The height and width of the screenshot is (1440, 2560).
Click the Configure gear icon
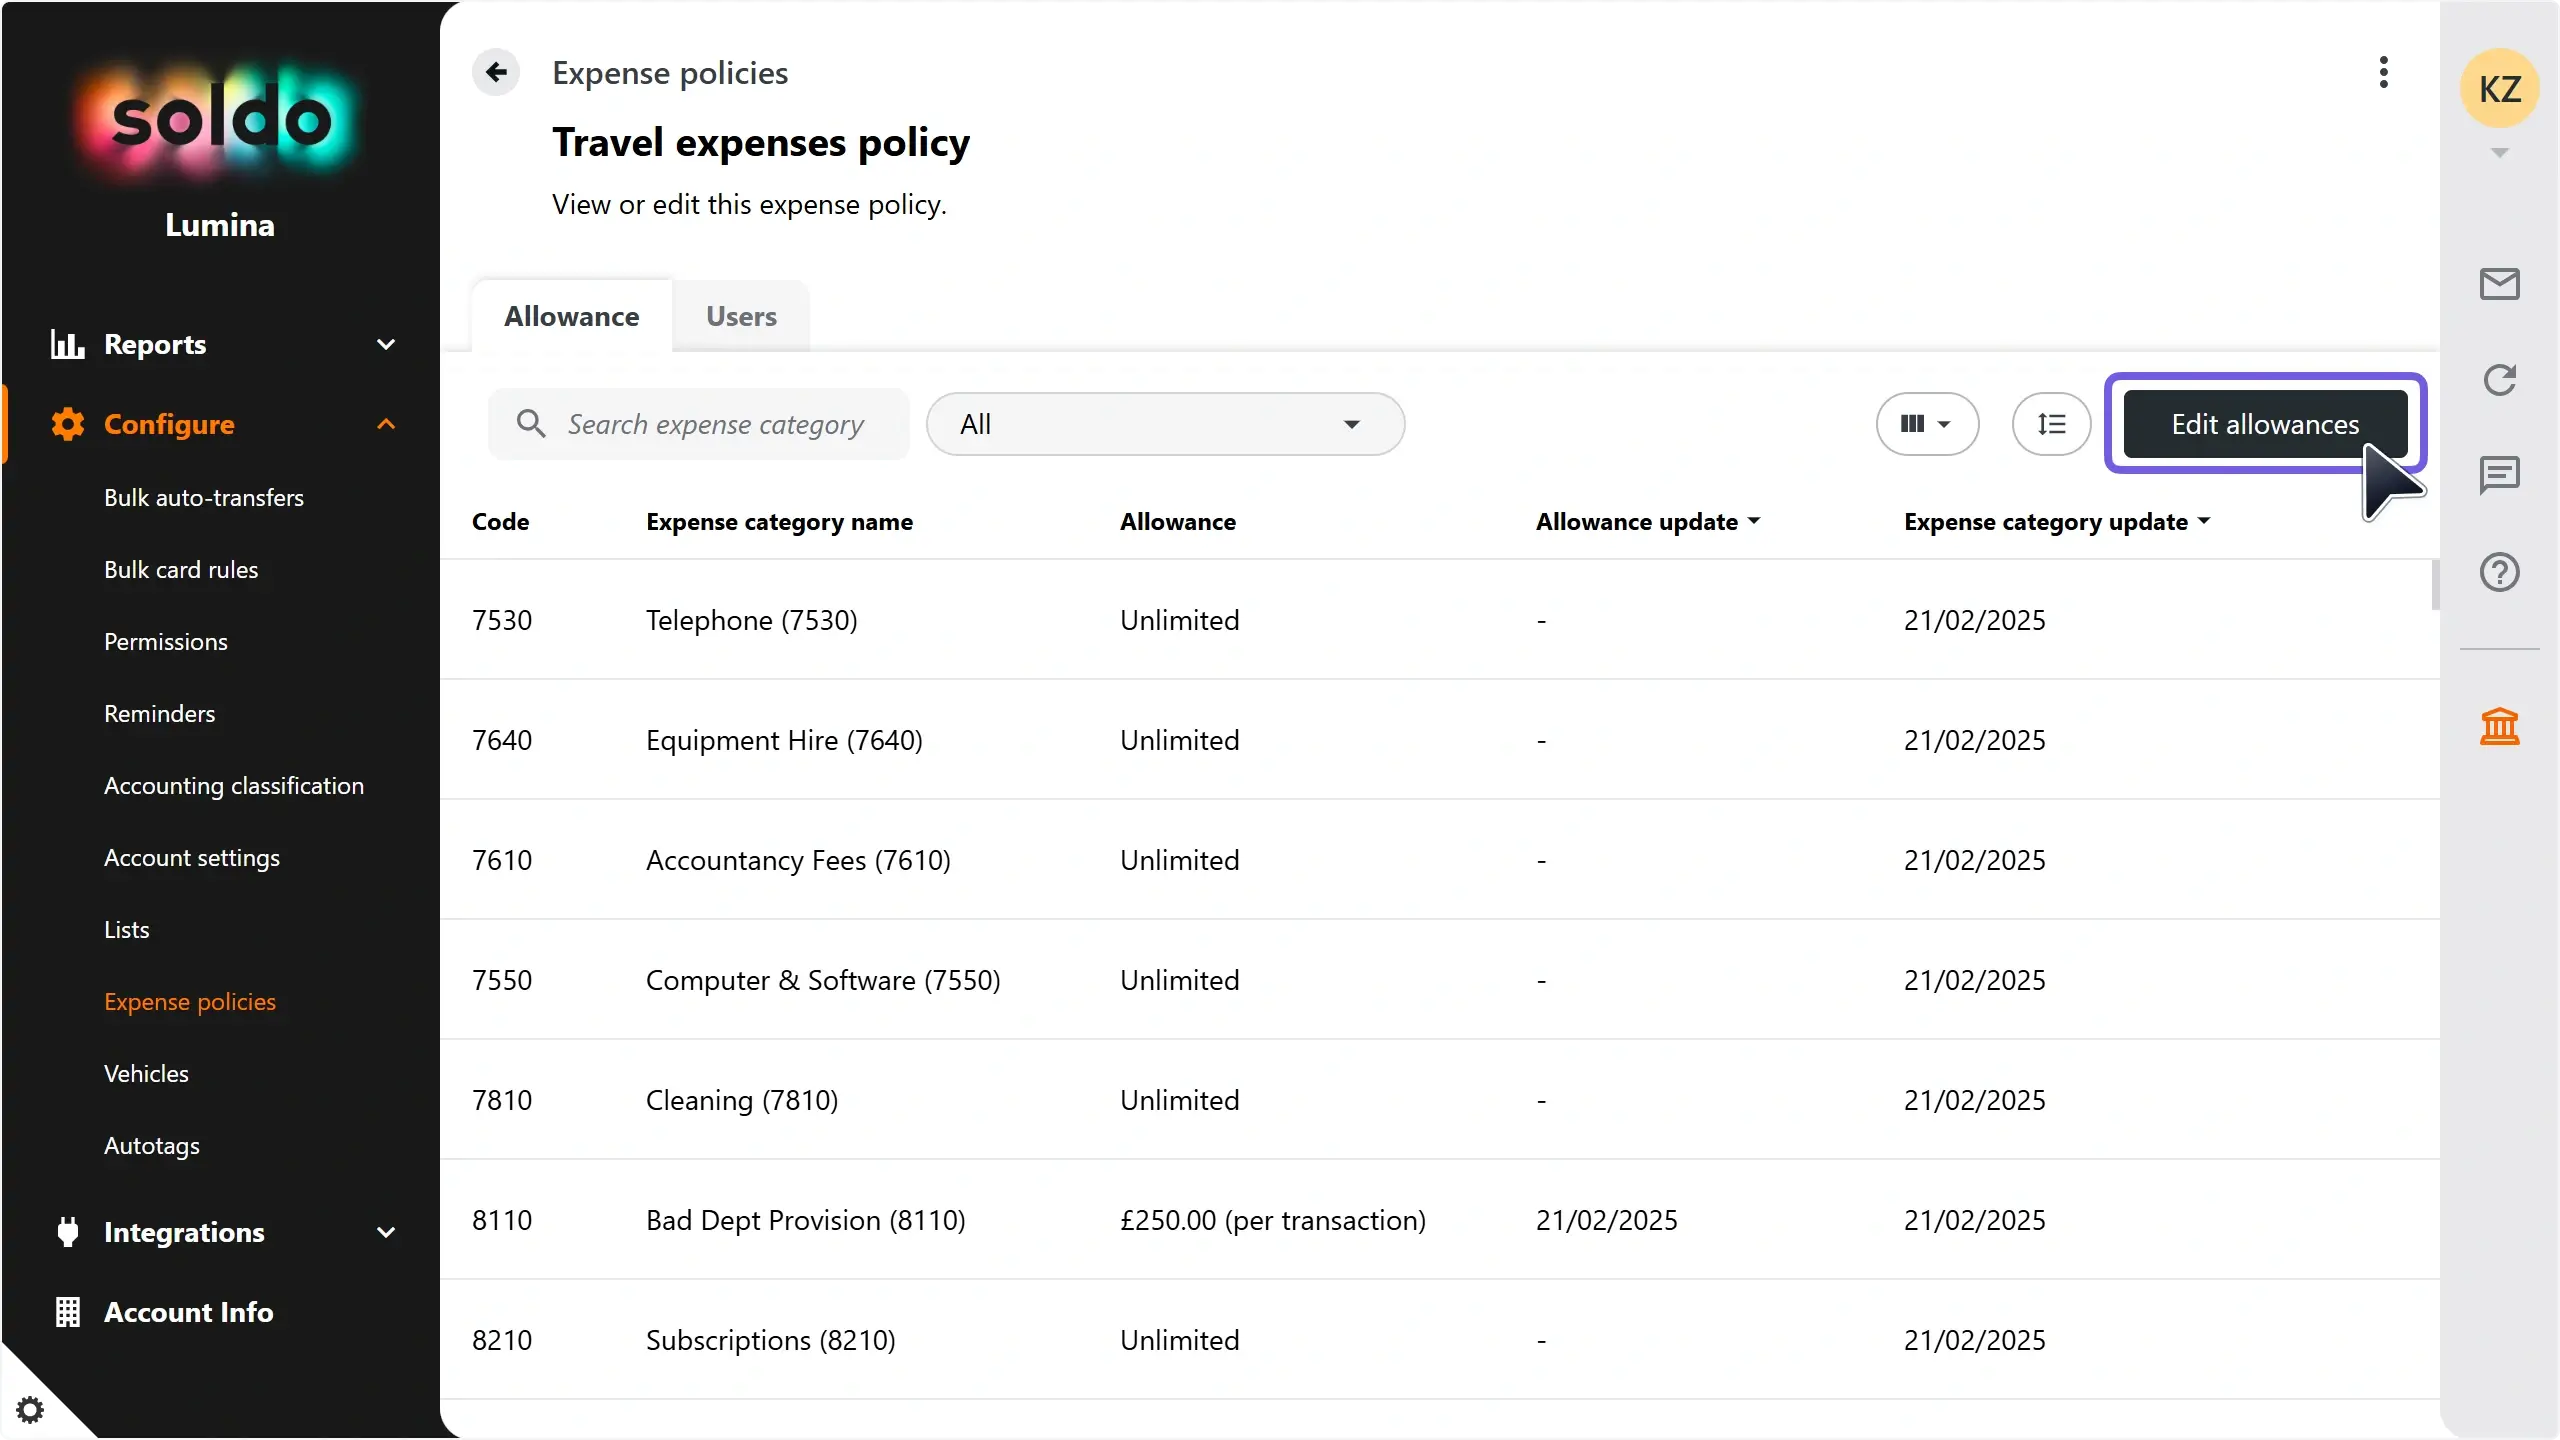(67, 424)
